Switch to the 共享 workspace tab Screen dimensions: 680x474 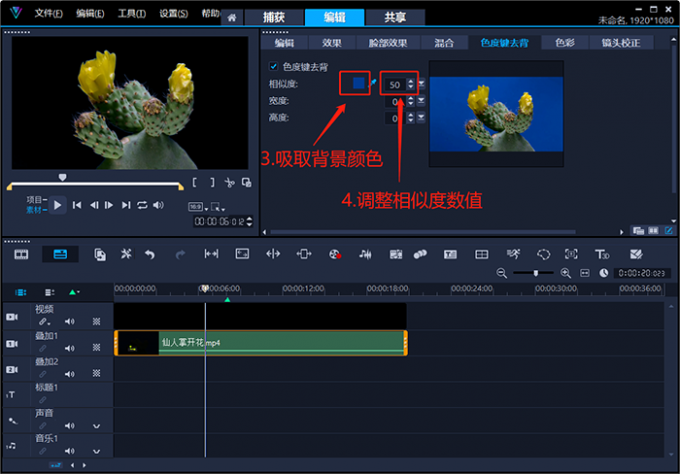(395, 17)
